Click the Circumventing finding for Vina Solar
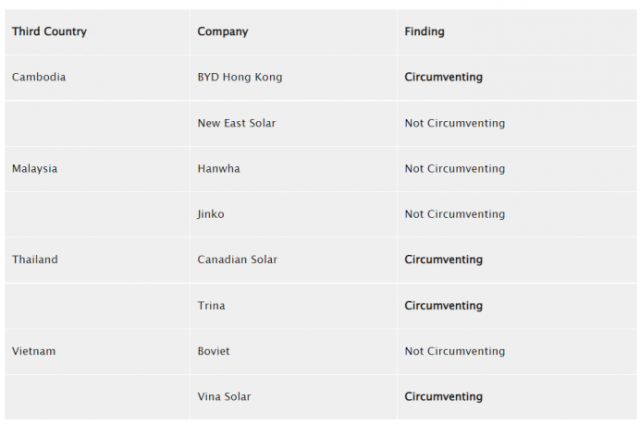Viewport: 640px width, 424px height. pos(443,397)
